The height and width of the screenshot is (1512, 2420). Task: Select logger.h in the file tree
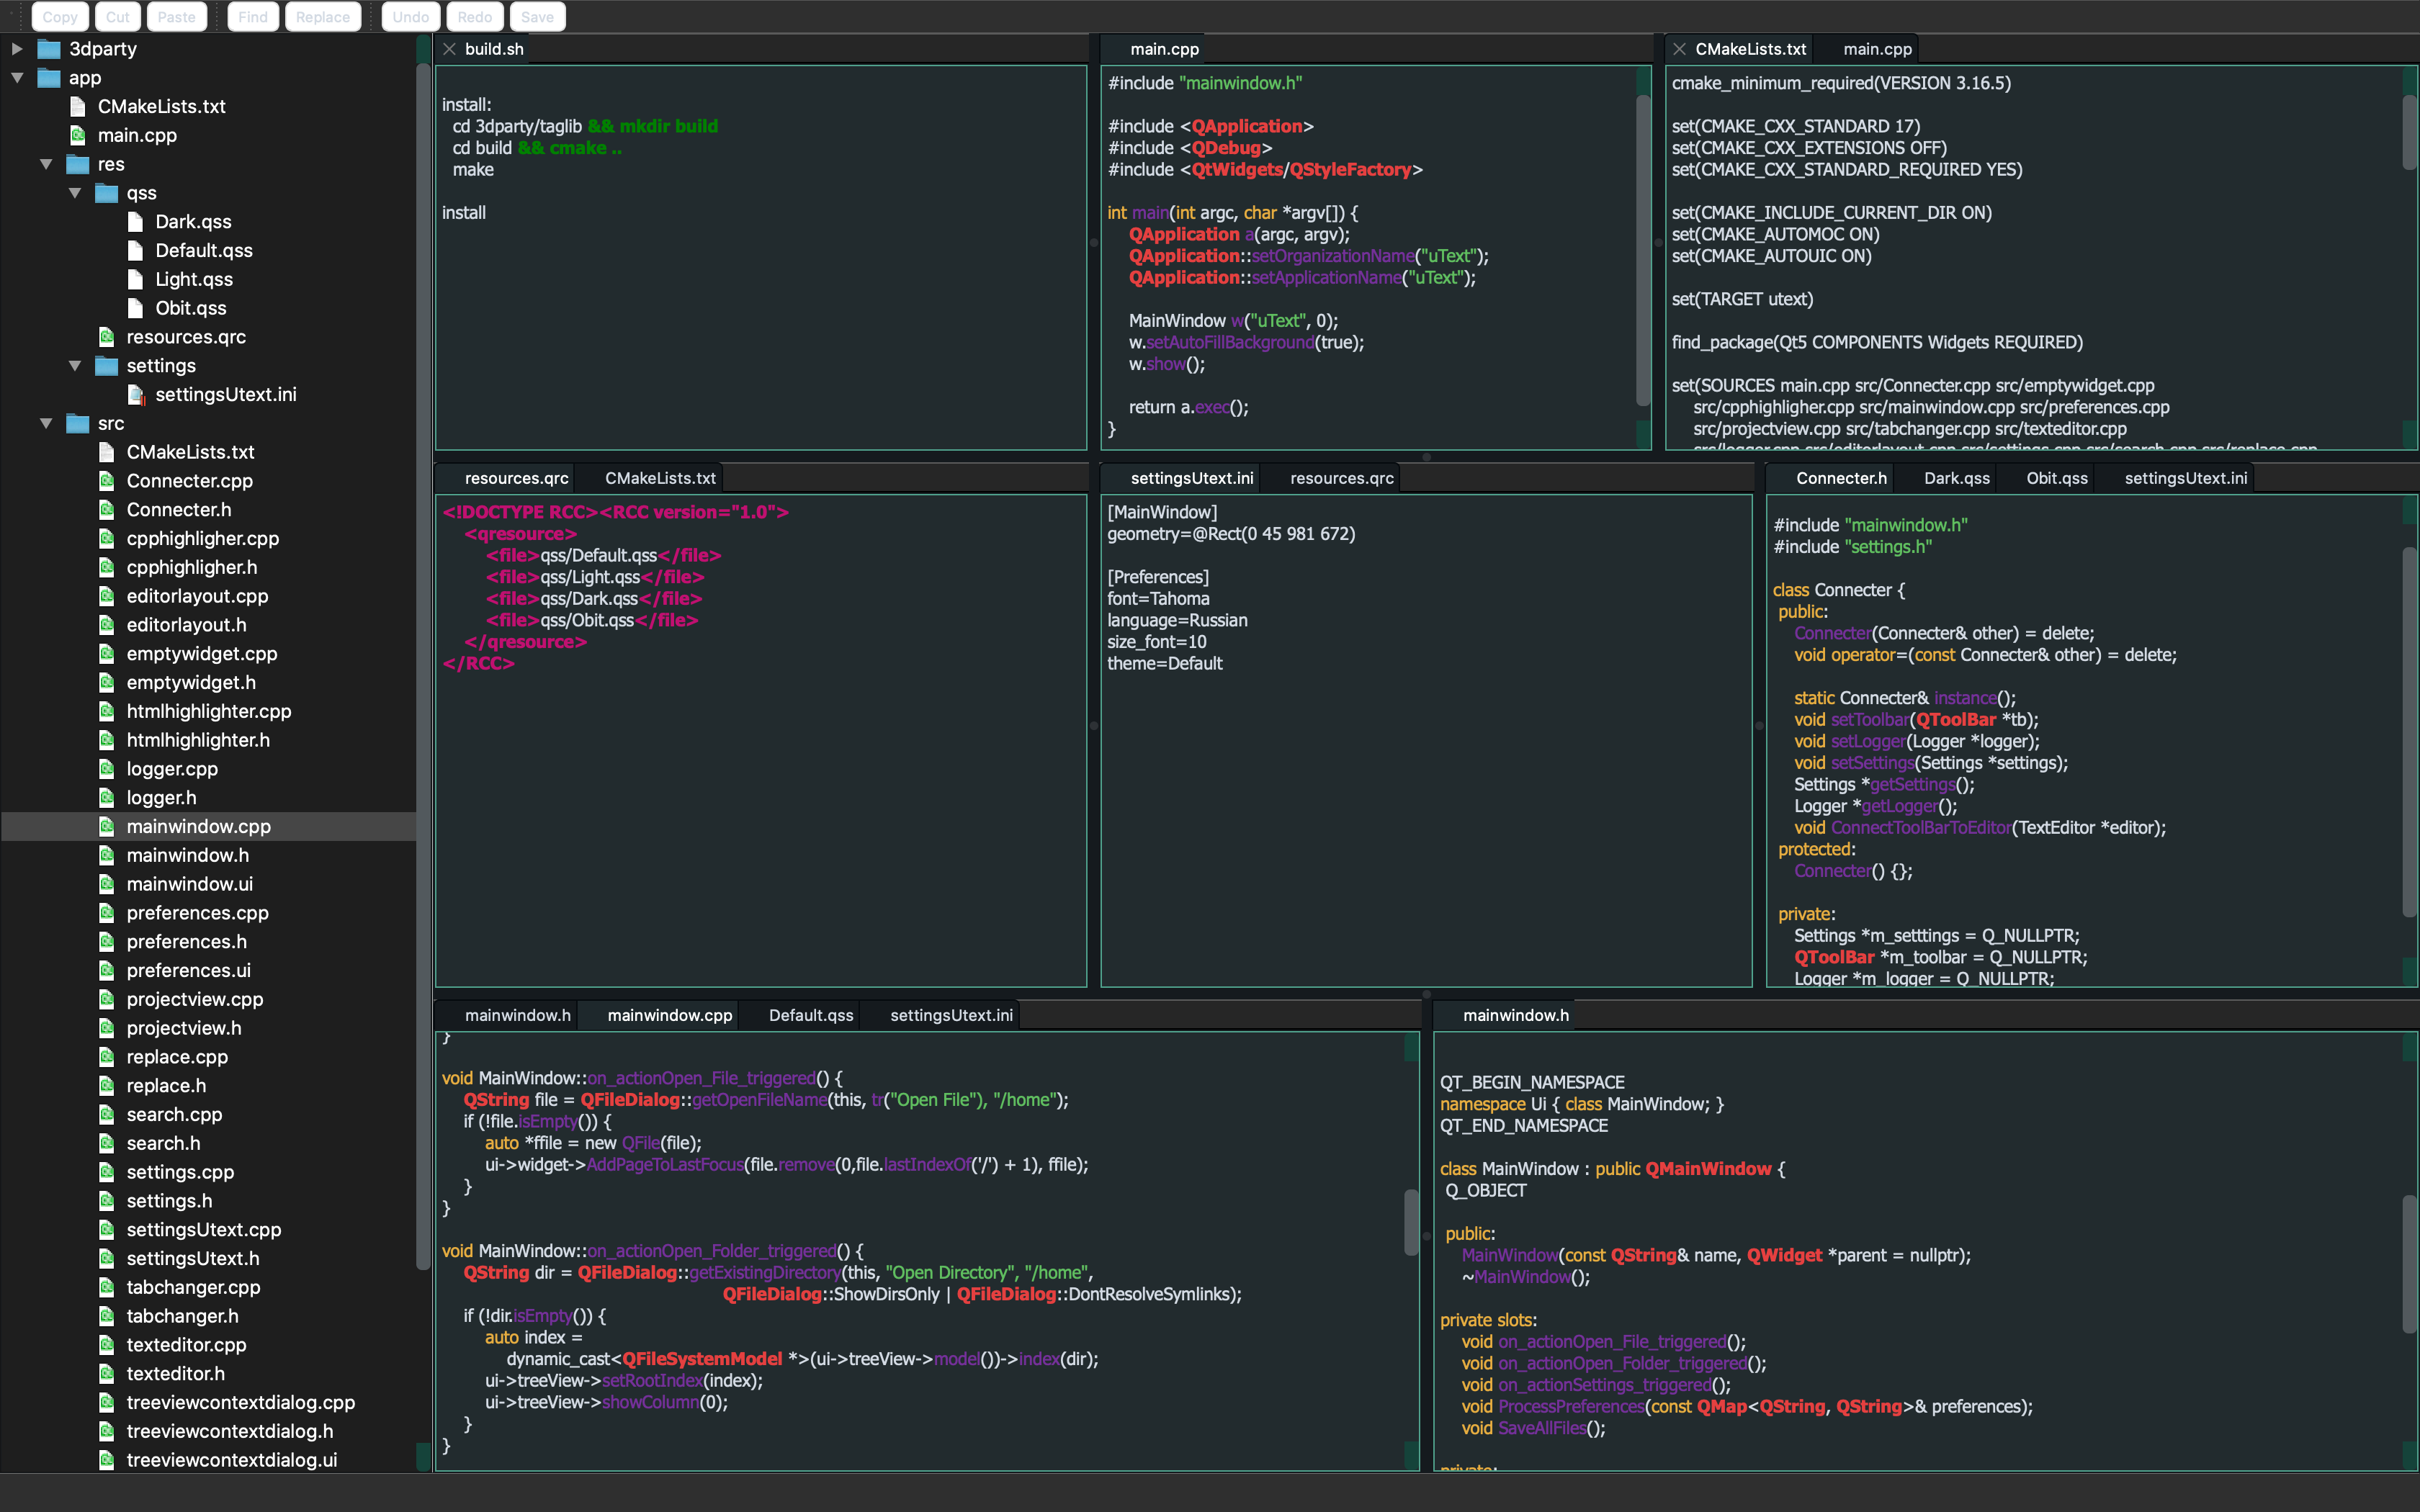click(x=161, y=798)
